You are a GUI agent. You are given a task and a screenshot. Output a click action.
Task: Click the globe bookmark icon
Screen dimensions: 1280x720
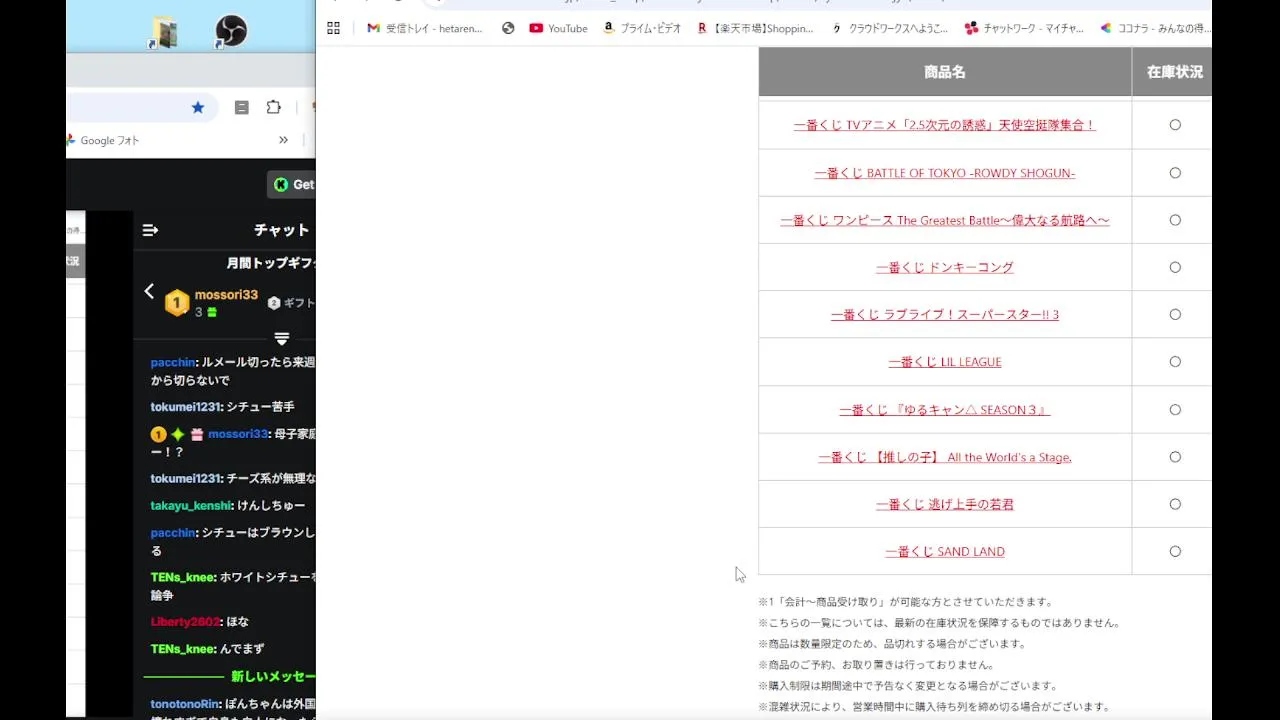(x=508, y=28)
